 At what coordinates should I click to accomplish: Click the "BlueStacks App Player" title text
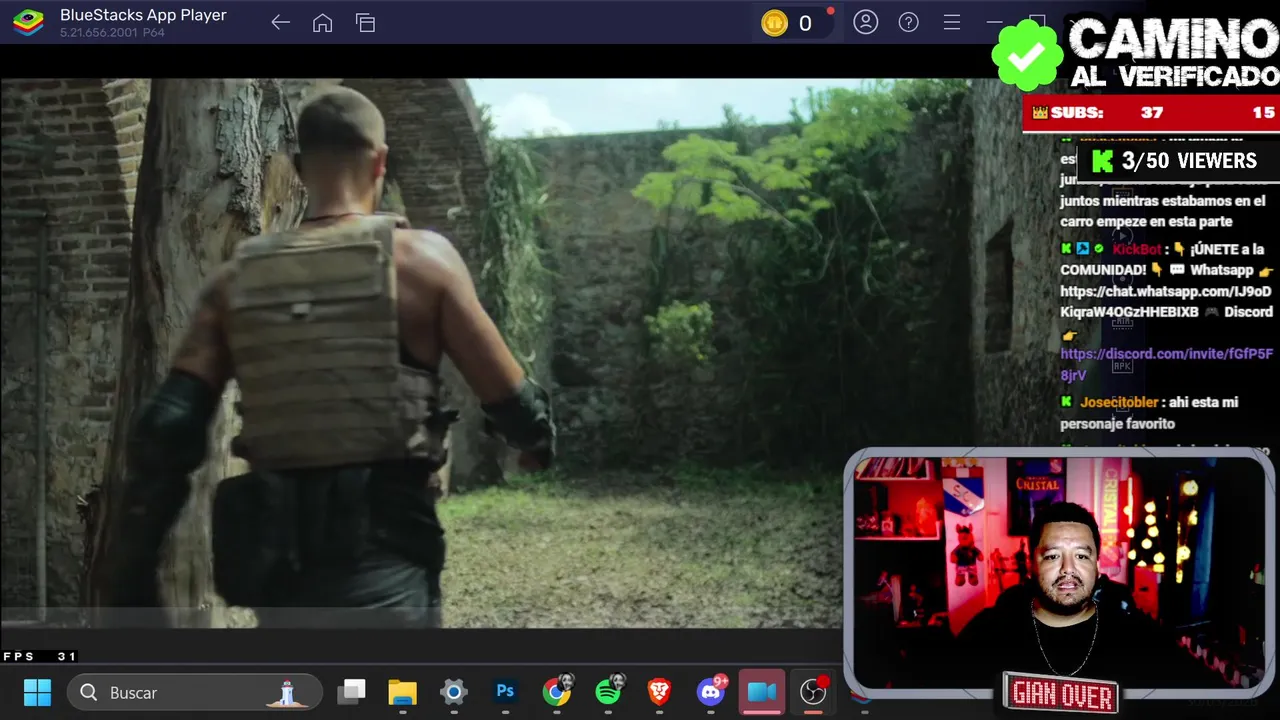[x=143, y=15]
